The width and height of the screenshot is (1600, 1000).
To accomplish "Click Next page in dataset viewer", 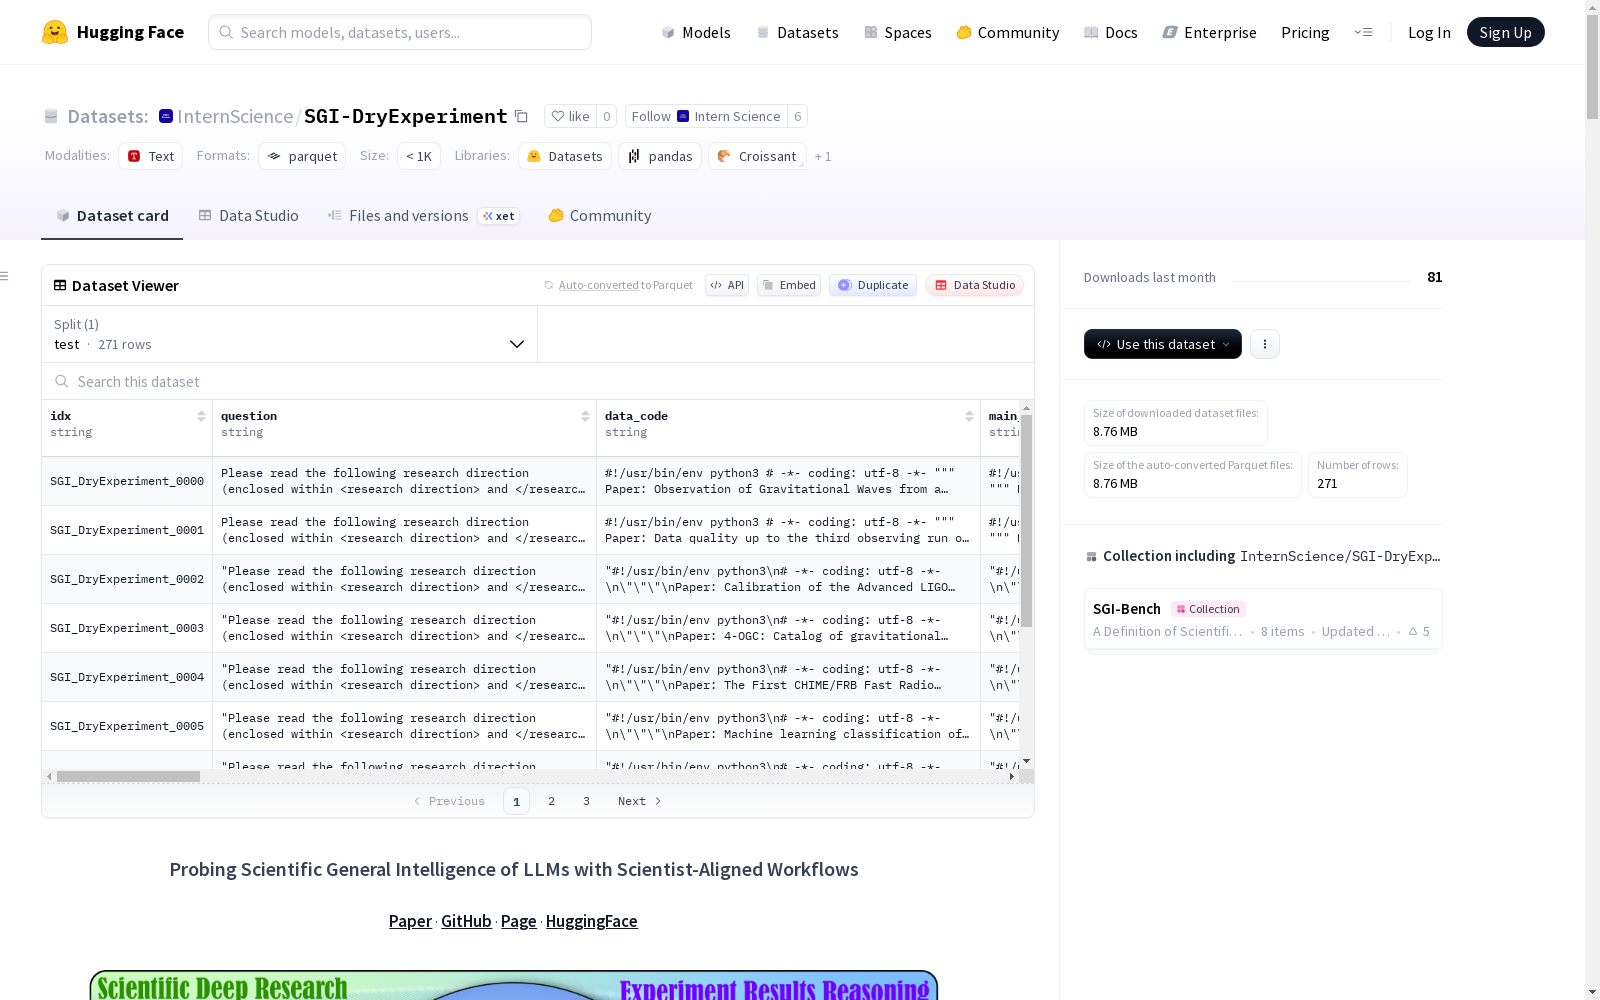I will pos(639,801).
